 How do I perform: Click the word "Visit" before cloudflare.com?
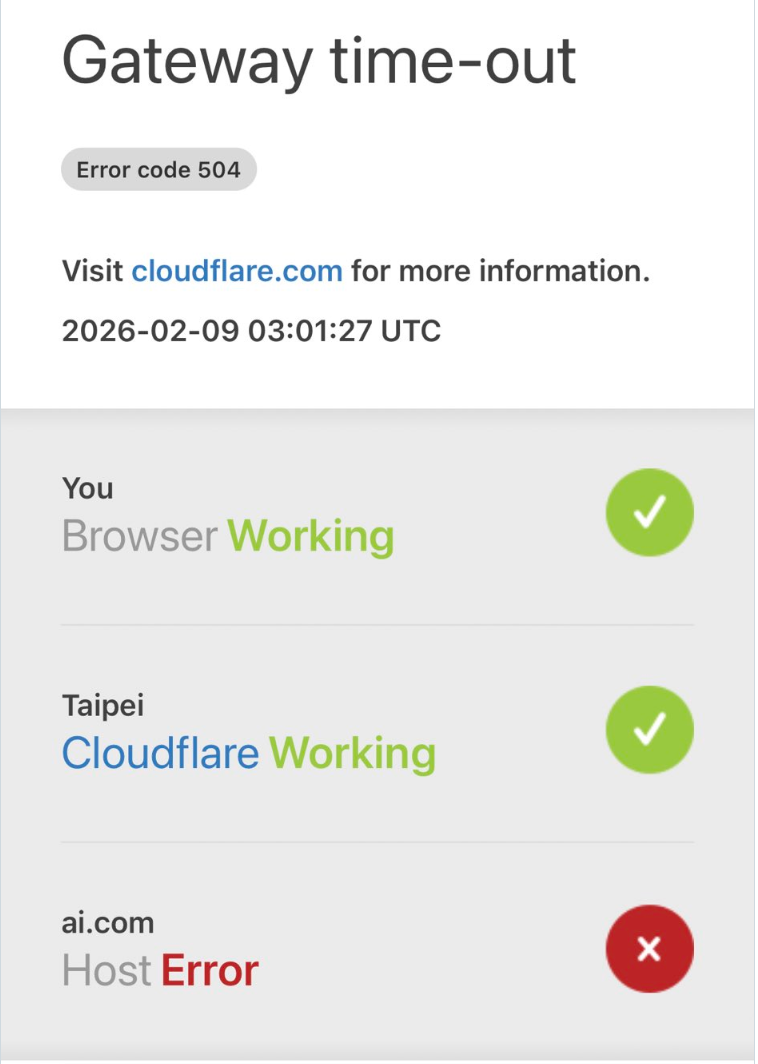(93, 271)
